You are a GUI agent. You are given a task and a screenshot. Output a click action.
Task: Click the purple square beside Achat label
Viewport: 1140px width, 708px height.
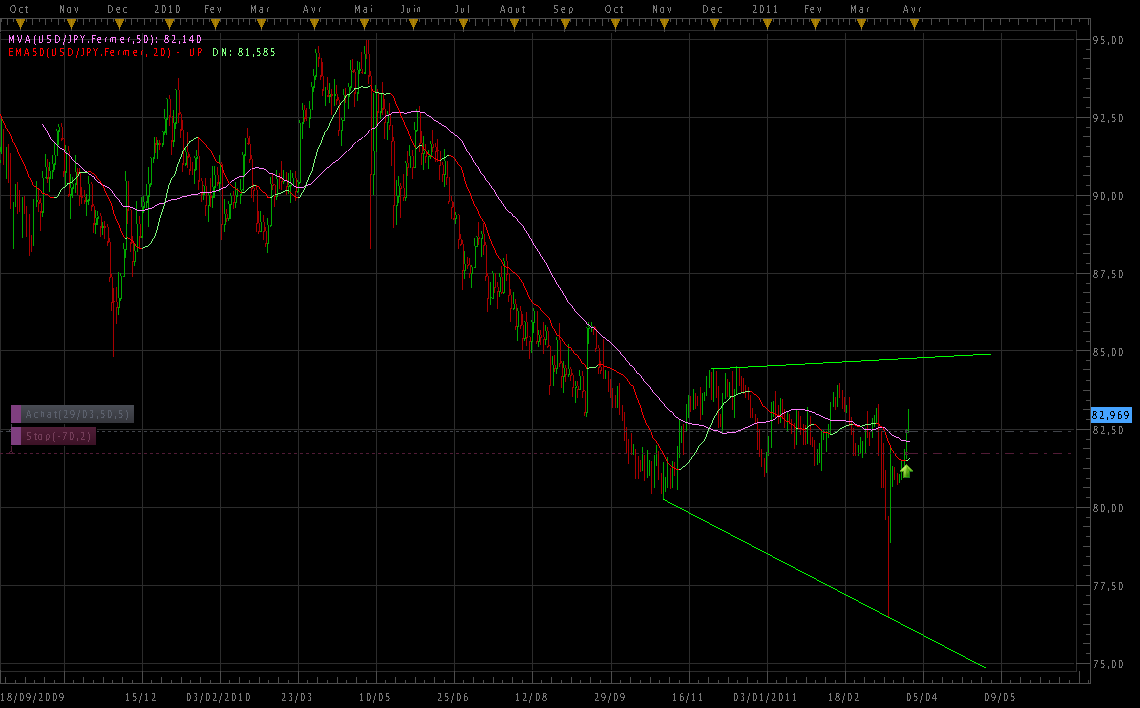[x=16, y=414]
